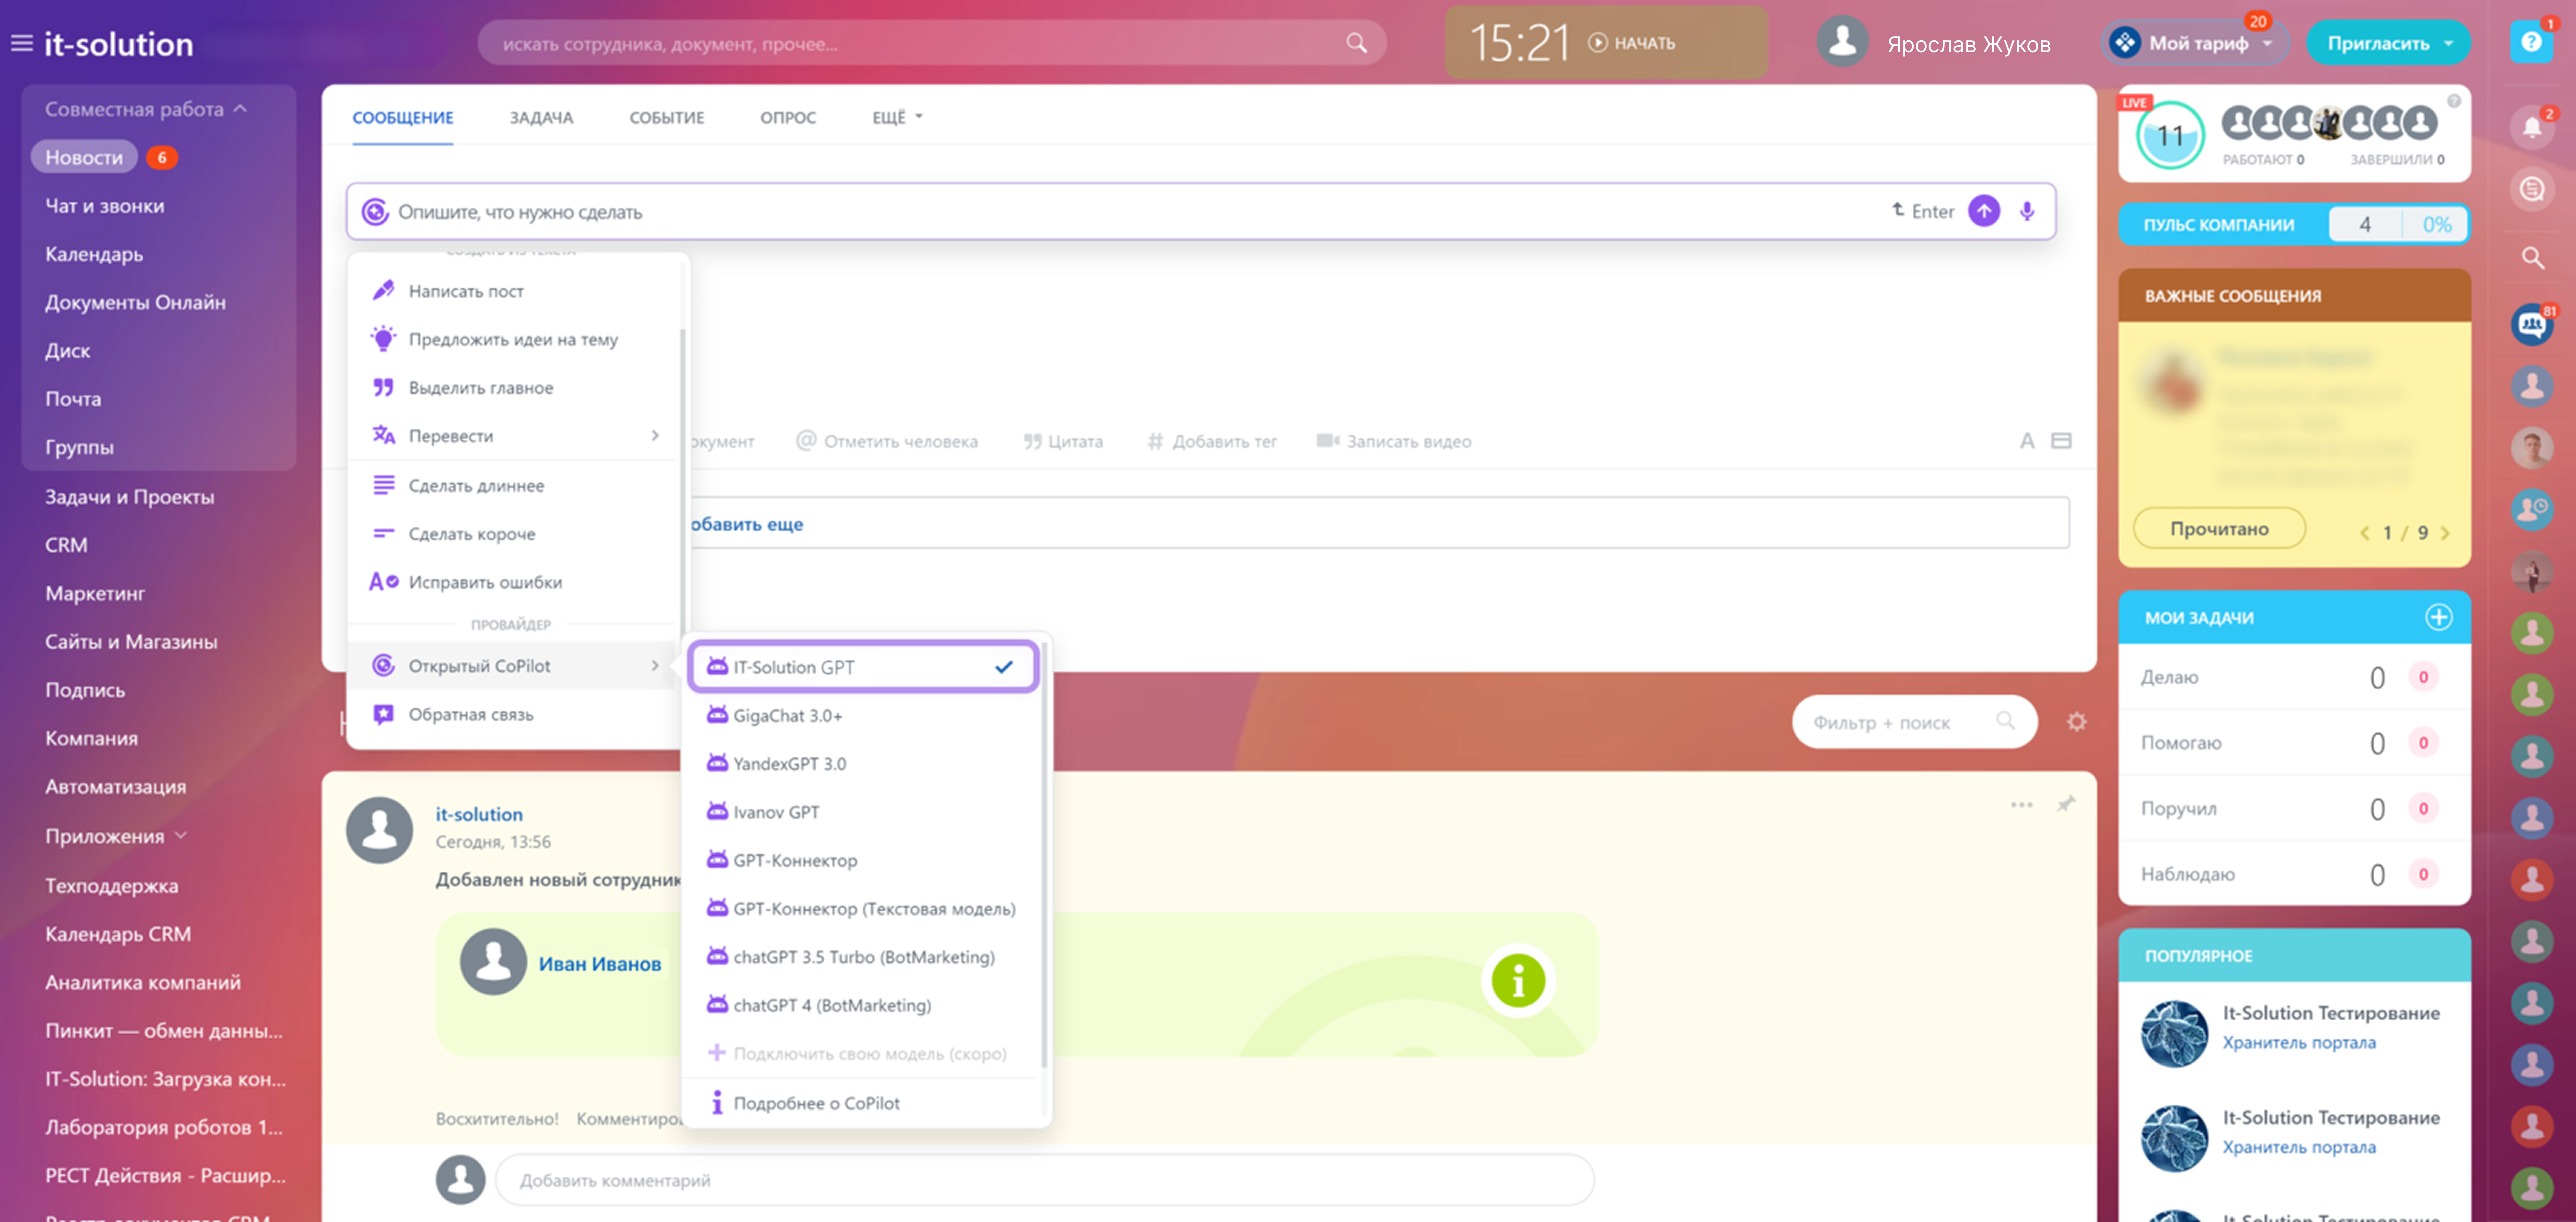Choose GigaChat 3.0+ as provider
The image size is (2576, 1222).
point(788,715)
